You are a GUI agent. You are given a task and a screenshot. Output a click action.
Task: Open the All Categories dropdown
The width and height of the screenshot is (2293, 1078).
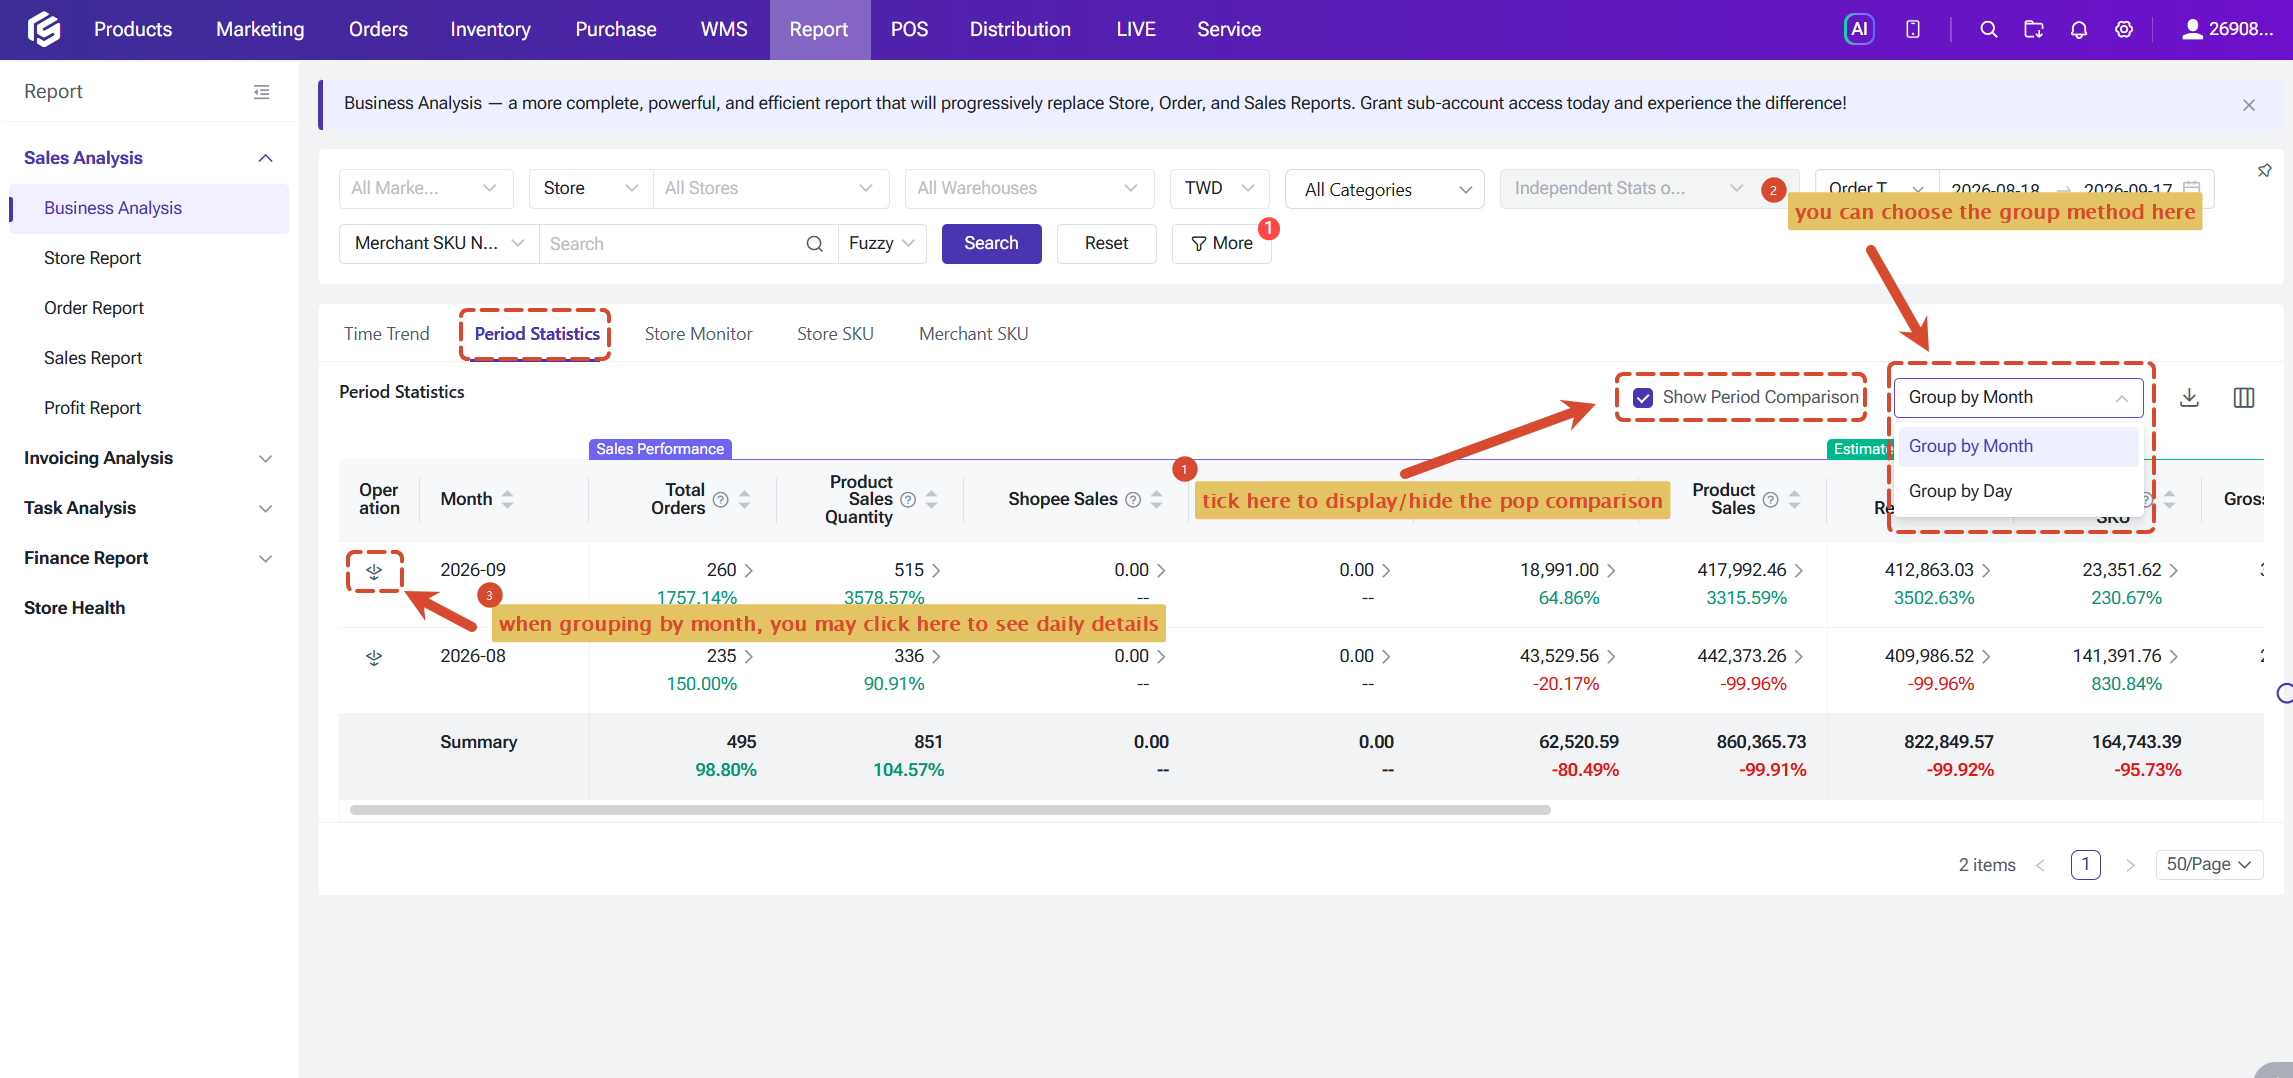click(x=1385, y=189)
